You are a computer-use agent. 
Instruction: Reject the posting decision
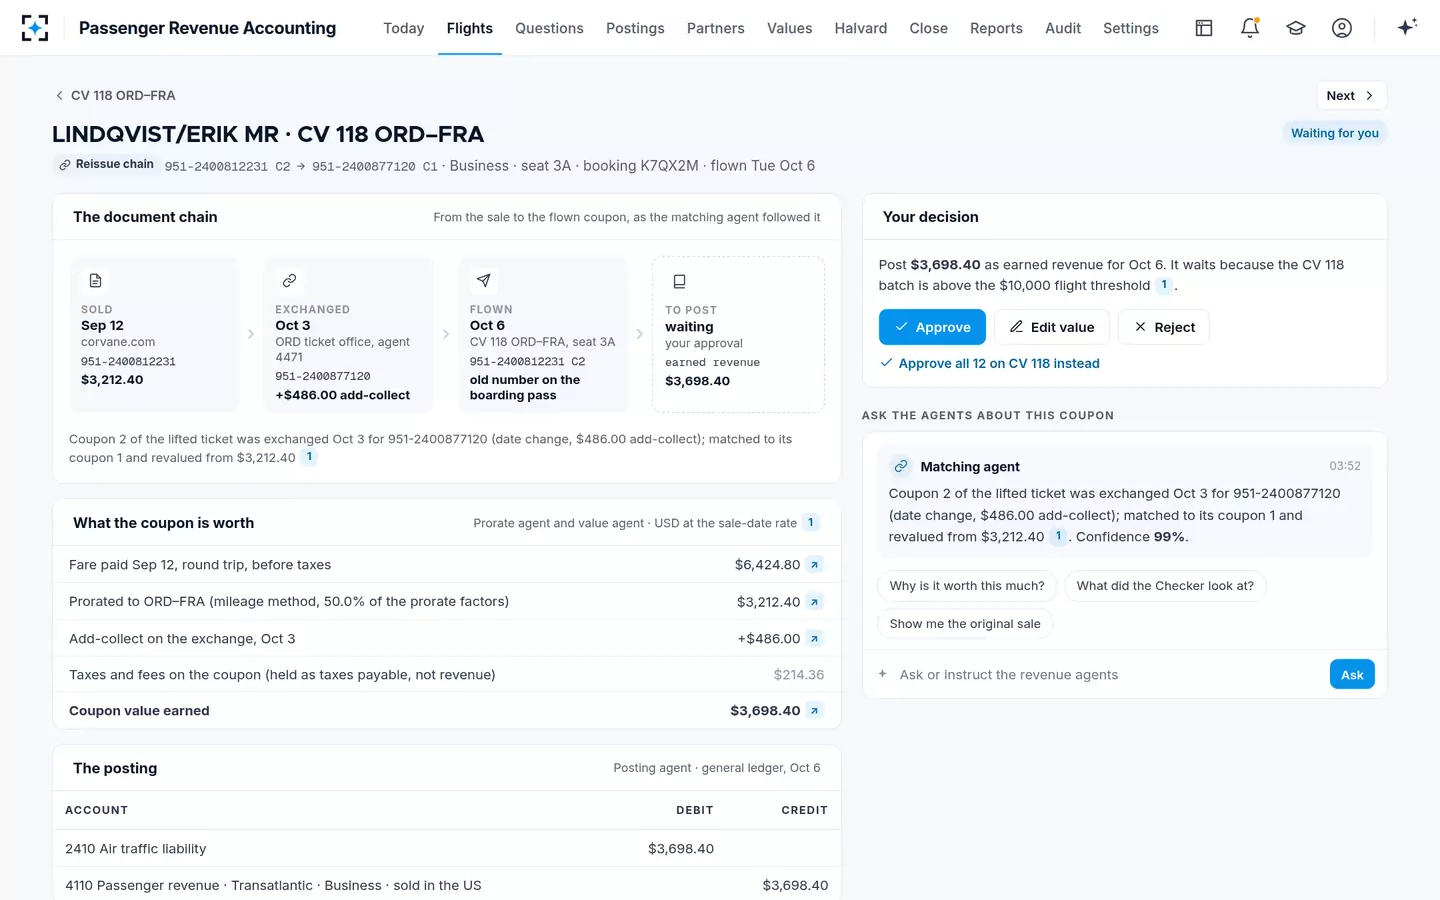click(x=1164, y=327)
